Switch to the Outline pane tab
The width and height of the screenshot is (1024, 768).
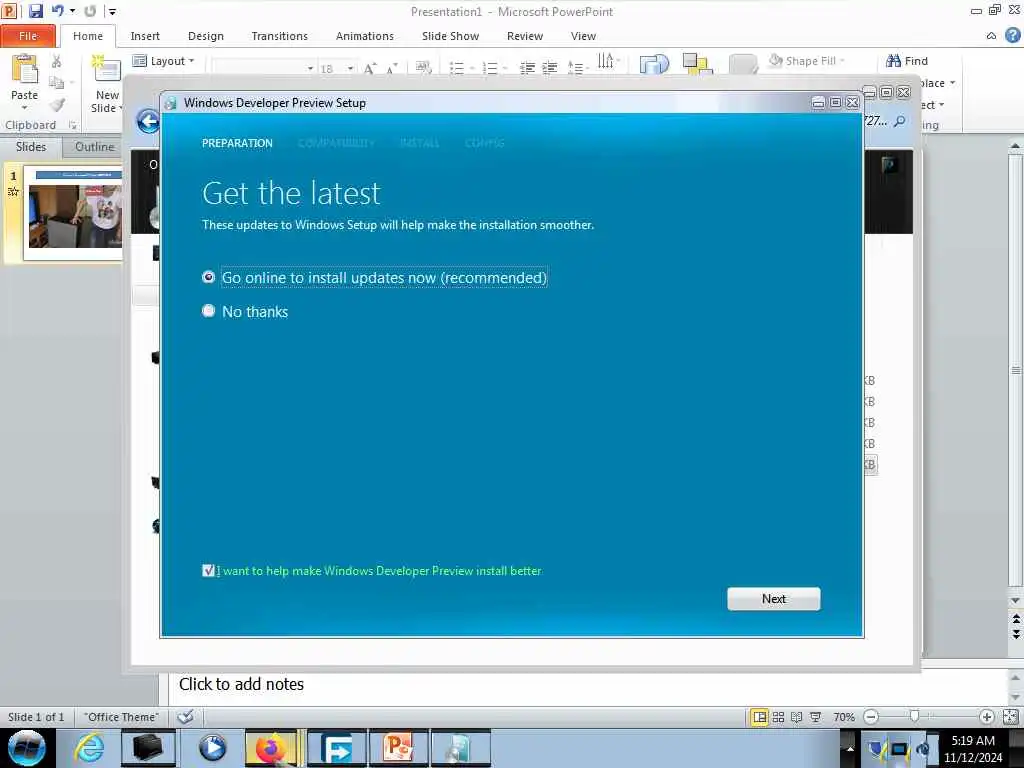tap(95, 147)
